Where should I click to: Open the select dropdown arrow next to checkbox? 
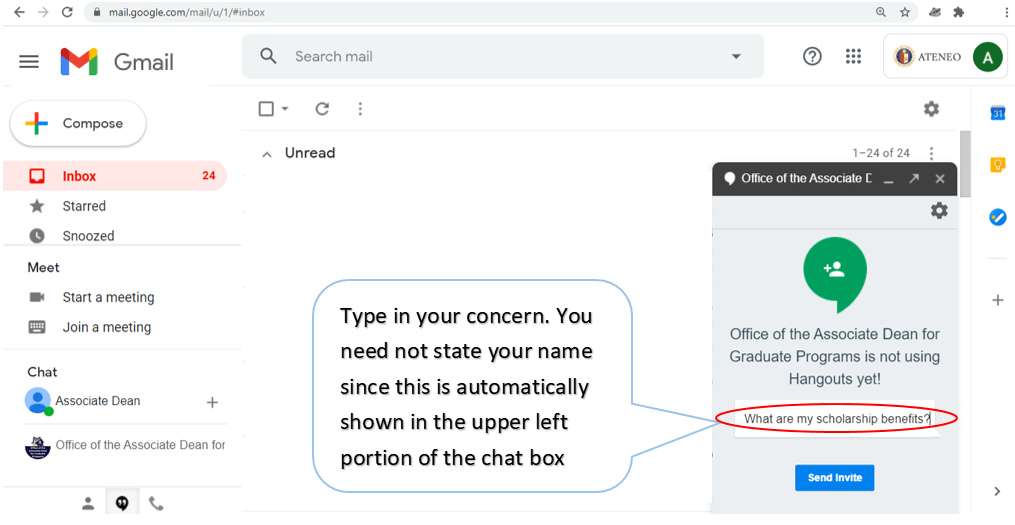pyautogui.click(x=284, y=109)
